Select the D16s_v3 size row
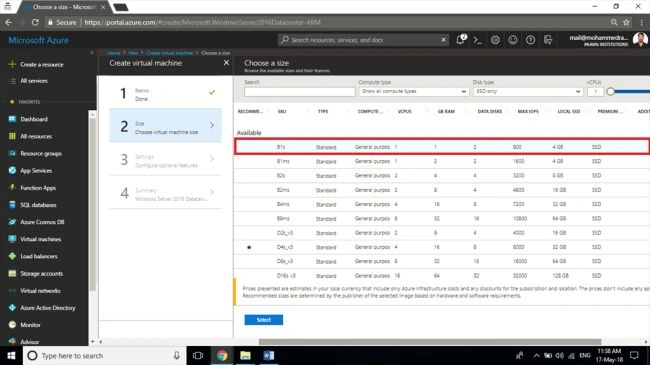 point(442,275)
